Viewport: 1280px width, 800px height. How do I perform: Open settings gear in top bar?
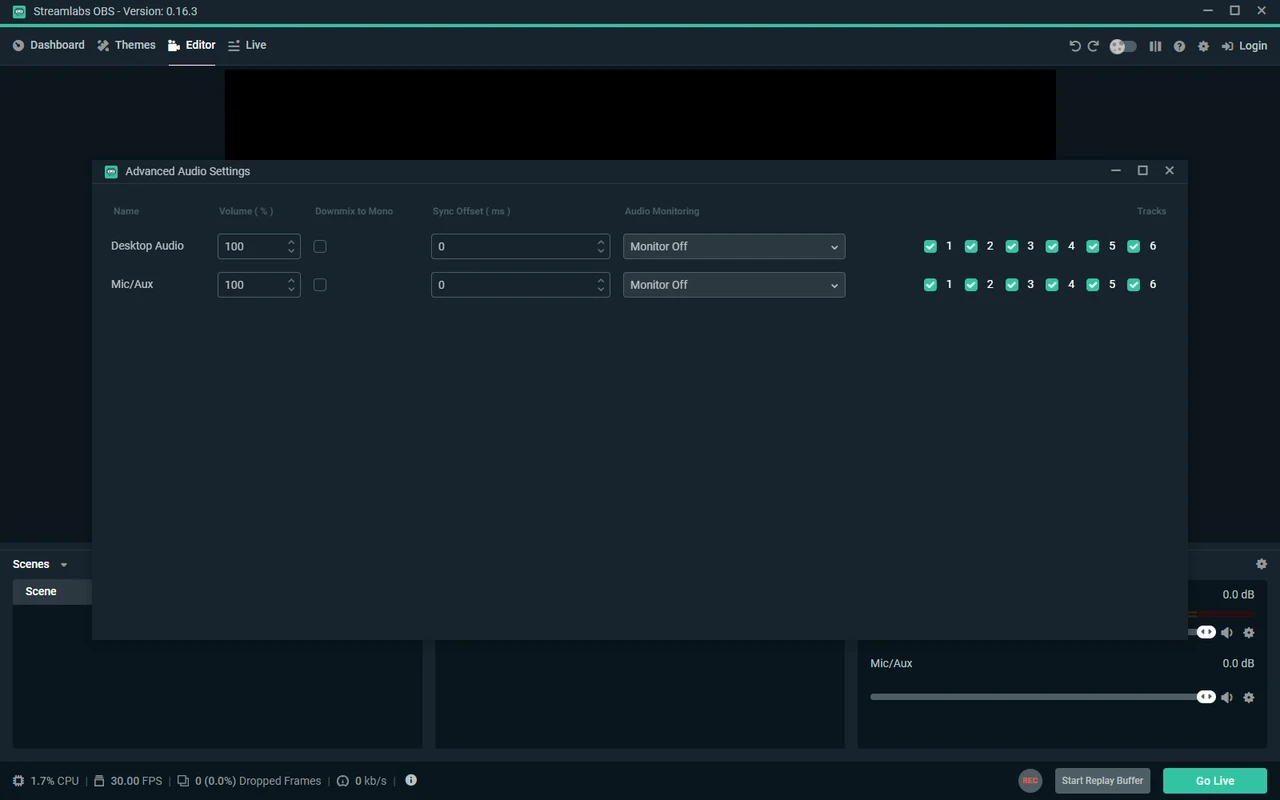(1203, 46)
